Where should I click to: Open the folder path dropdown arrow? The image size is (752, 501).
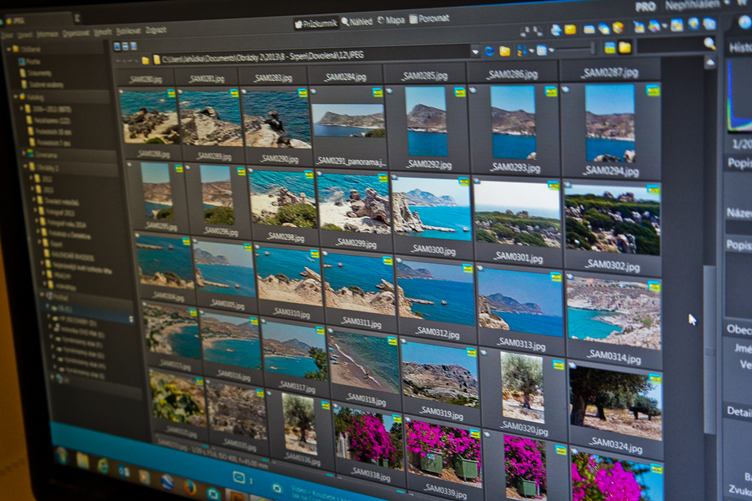[474, 52]
